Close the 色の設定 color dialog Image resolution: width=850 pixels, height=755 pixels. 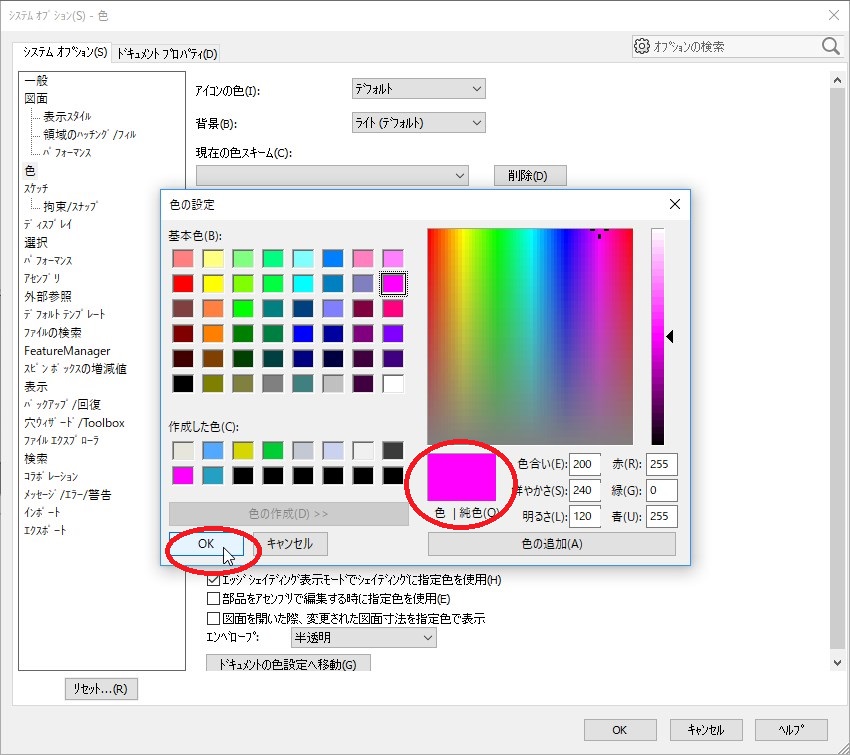[675, 204]
